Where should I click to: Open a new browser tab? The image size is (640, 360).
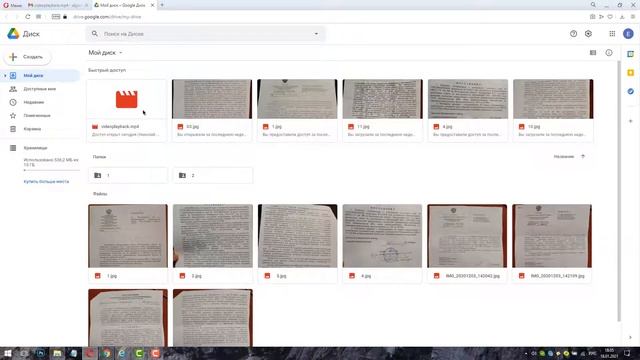point(162,5)
